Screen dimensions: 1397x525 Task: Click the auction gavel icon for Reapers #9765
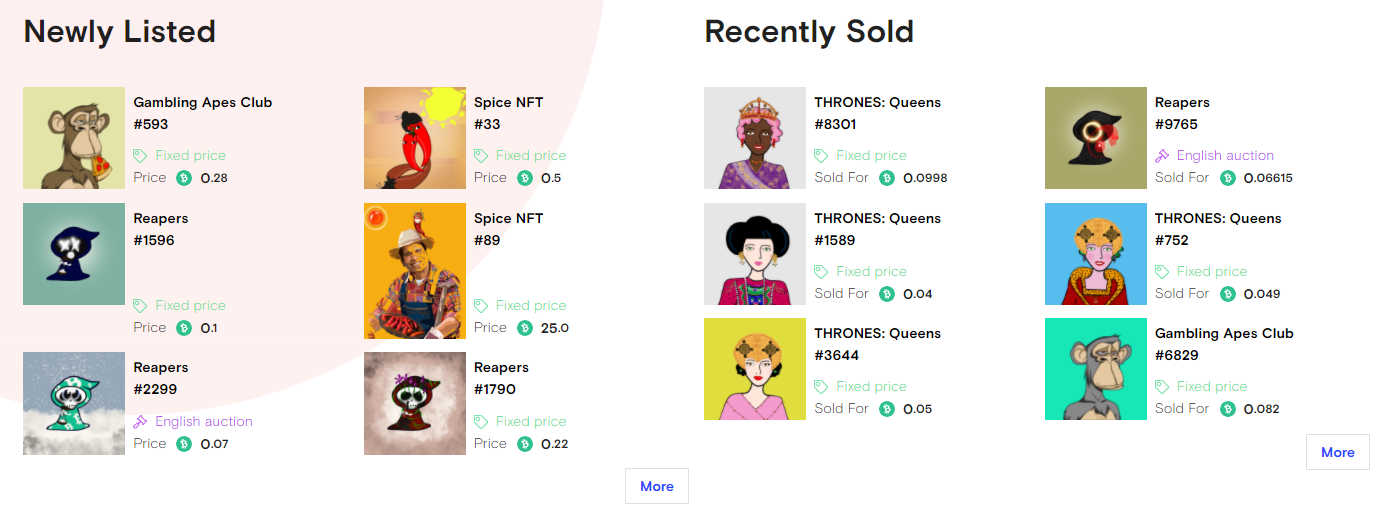tap(1162, 156)
